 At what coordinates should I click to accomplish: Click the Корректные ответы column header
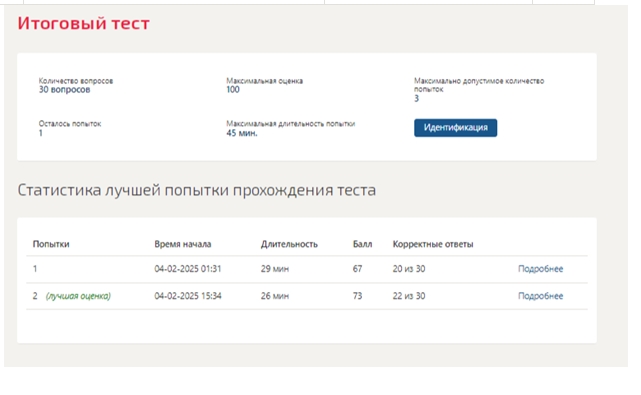[x=433, y=244]
